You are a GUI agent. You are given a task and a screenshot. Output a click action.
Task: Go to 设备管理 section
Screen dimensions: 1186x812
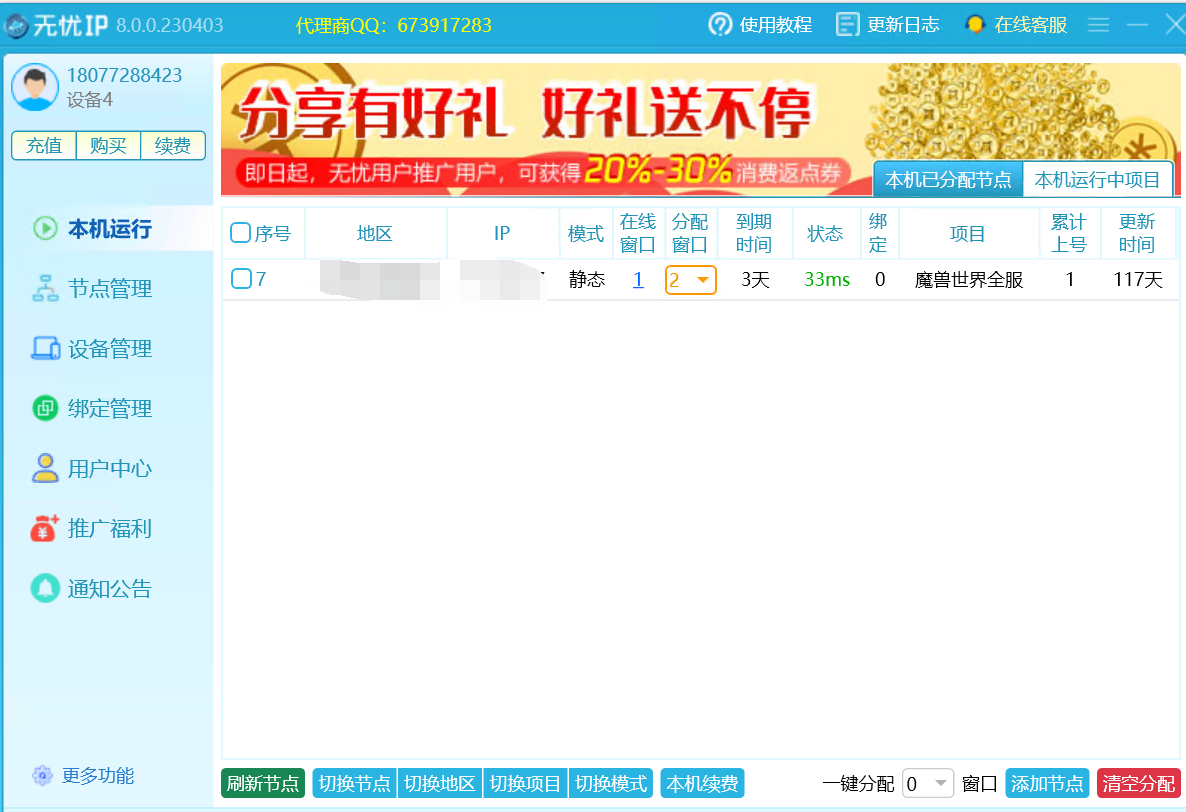click(x=110, y=349)
